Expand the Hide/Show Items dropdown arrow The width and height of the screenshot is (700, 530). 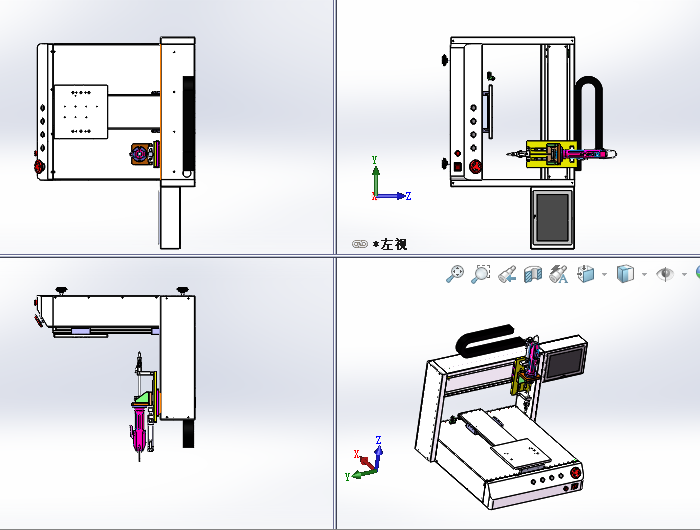click(684, 274)
